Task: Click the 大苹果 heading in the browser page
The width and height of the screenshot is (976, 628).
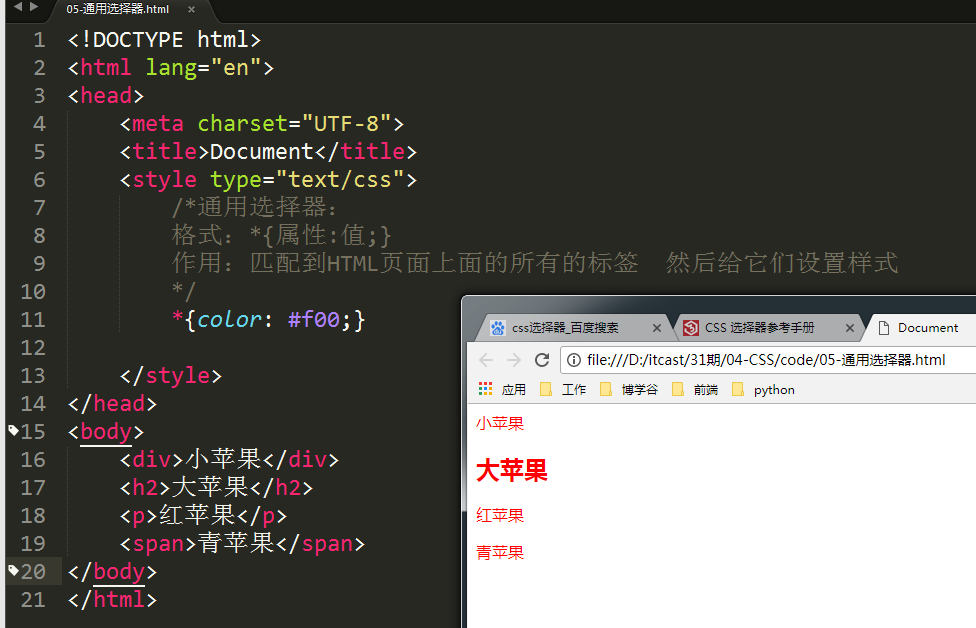Action: [512, 470]
